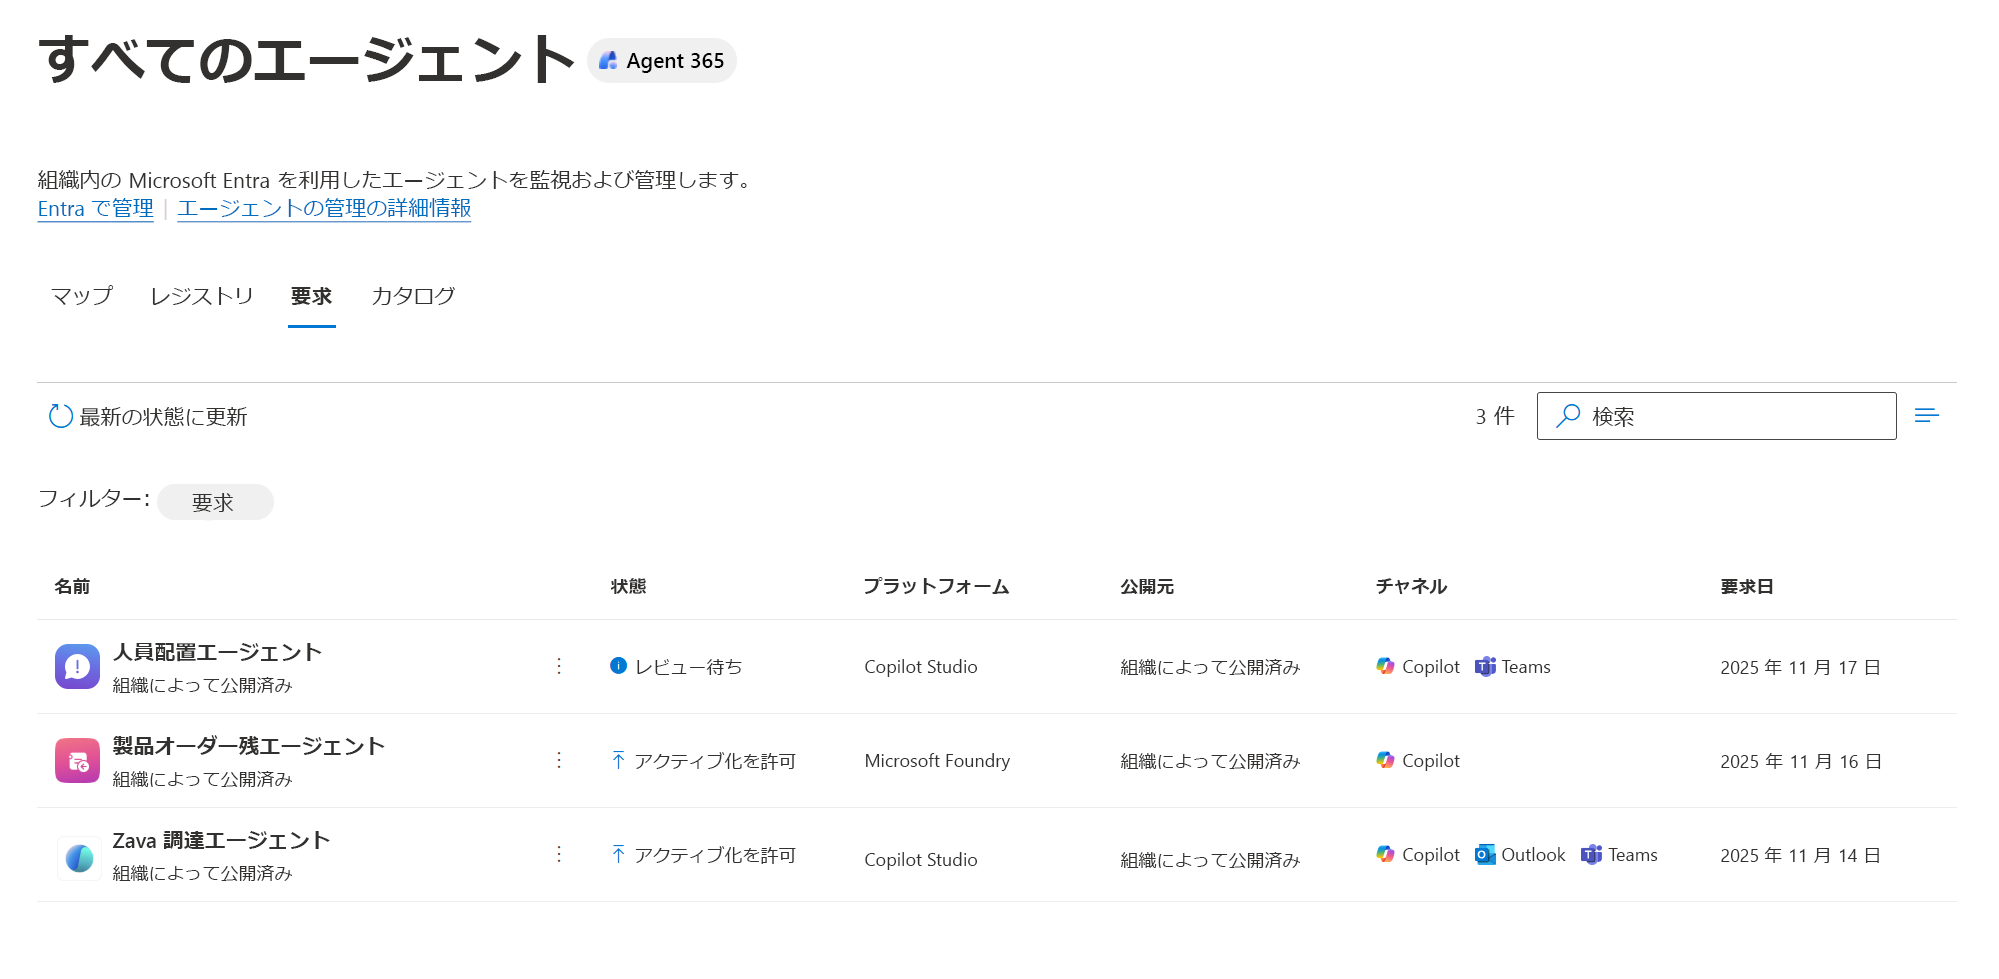Image resolution: width=1999 pixels, height=979 pixels.
Task: Sort by the 公開元 column header
Action: [x=1146, y=587]
